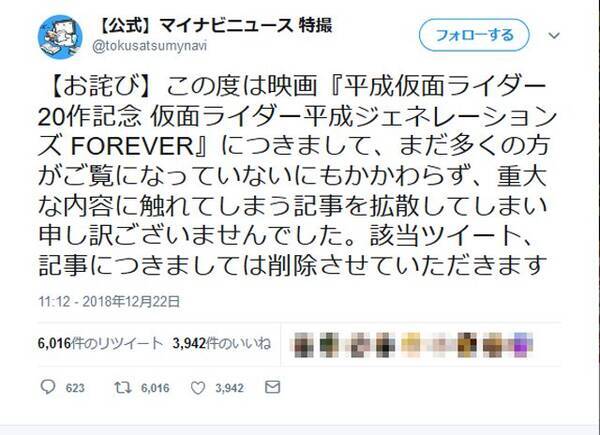
Task: Click the 11:12 - 2018年12月22日 timestamp
Action: pyautogui.click(x=109, y=301)
